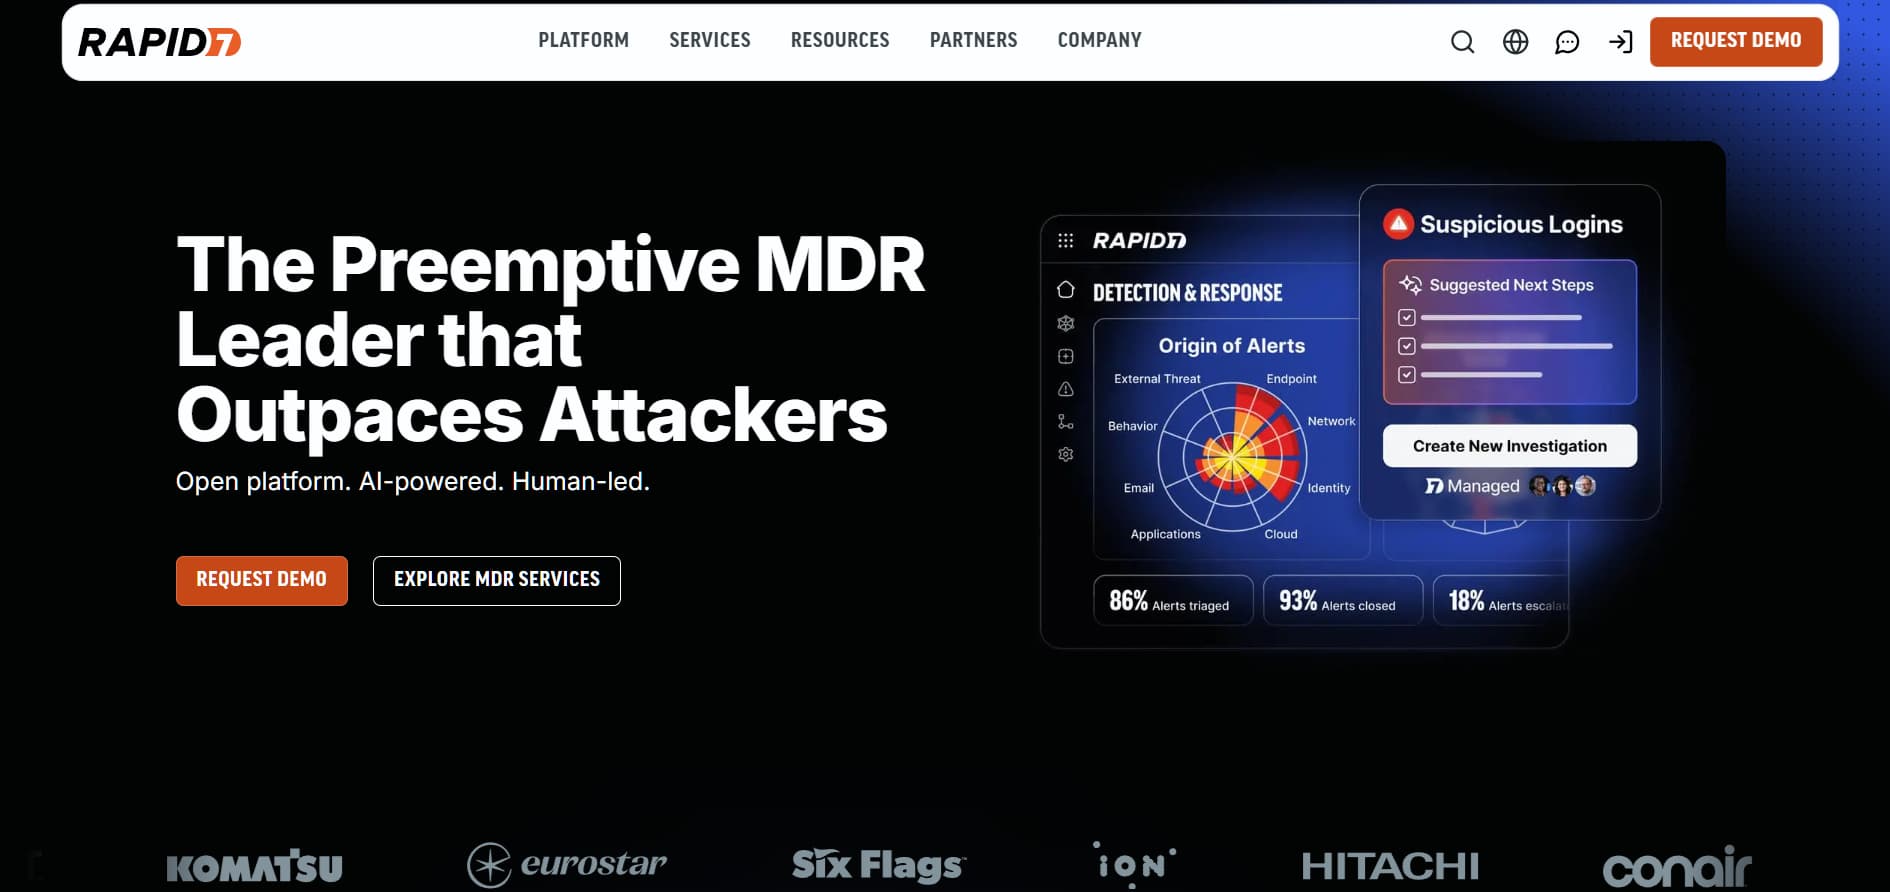Open the globe language selector
1890x892 pixels.
pyautogui.click(x=1515, y=41)
